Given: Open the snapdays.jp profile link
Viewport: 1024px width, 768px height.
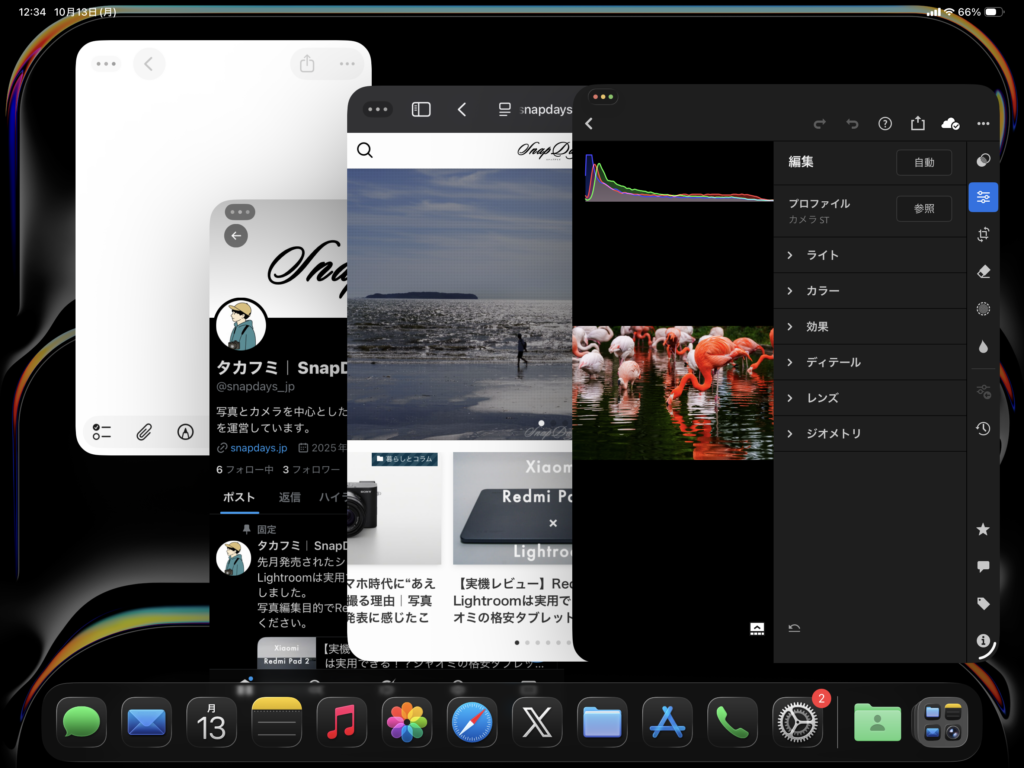Looking at the screenshot, I should [x=258, y=448].
